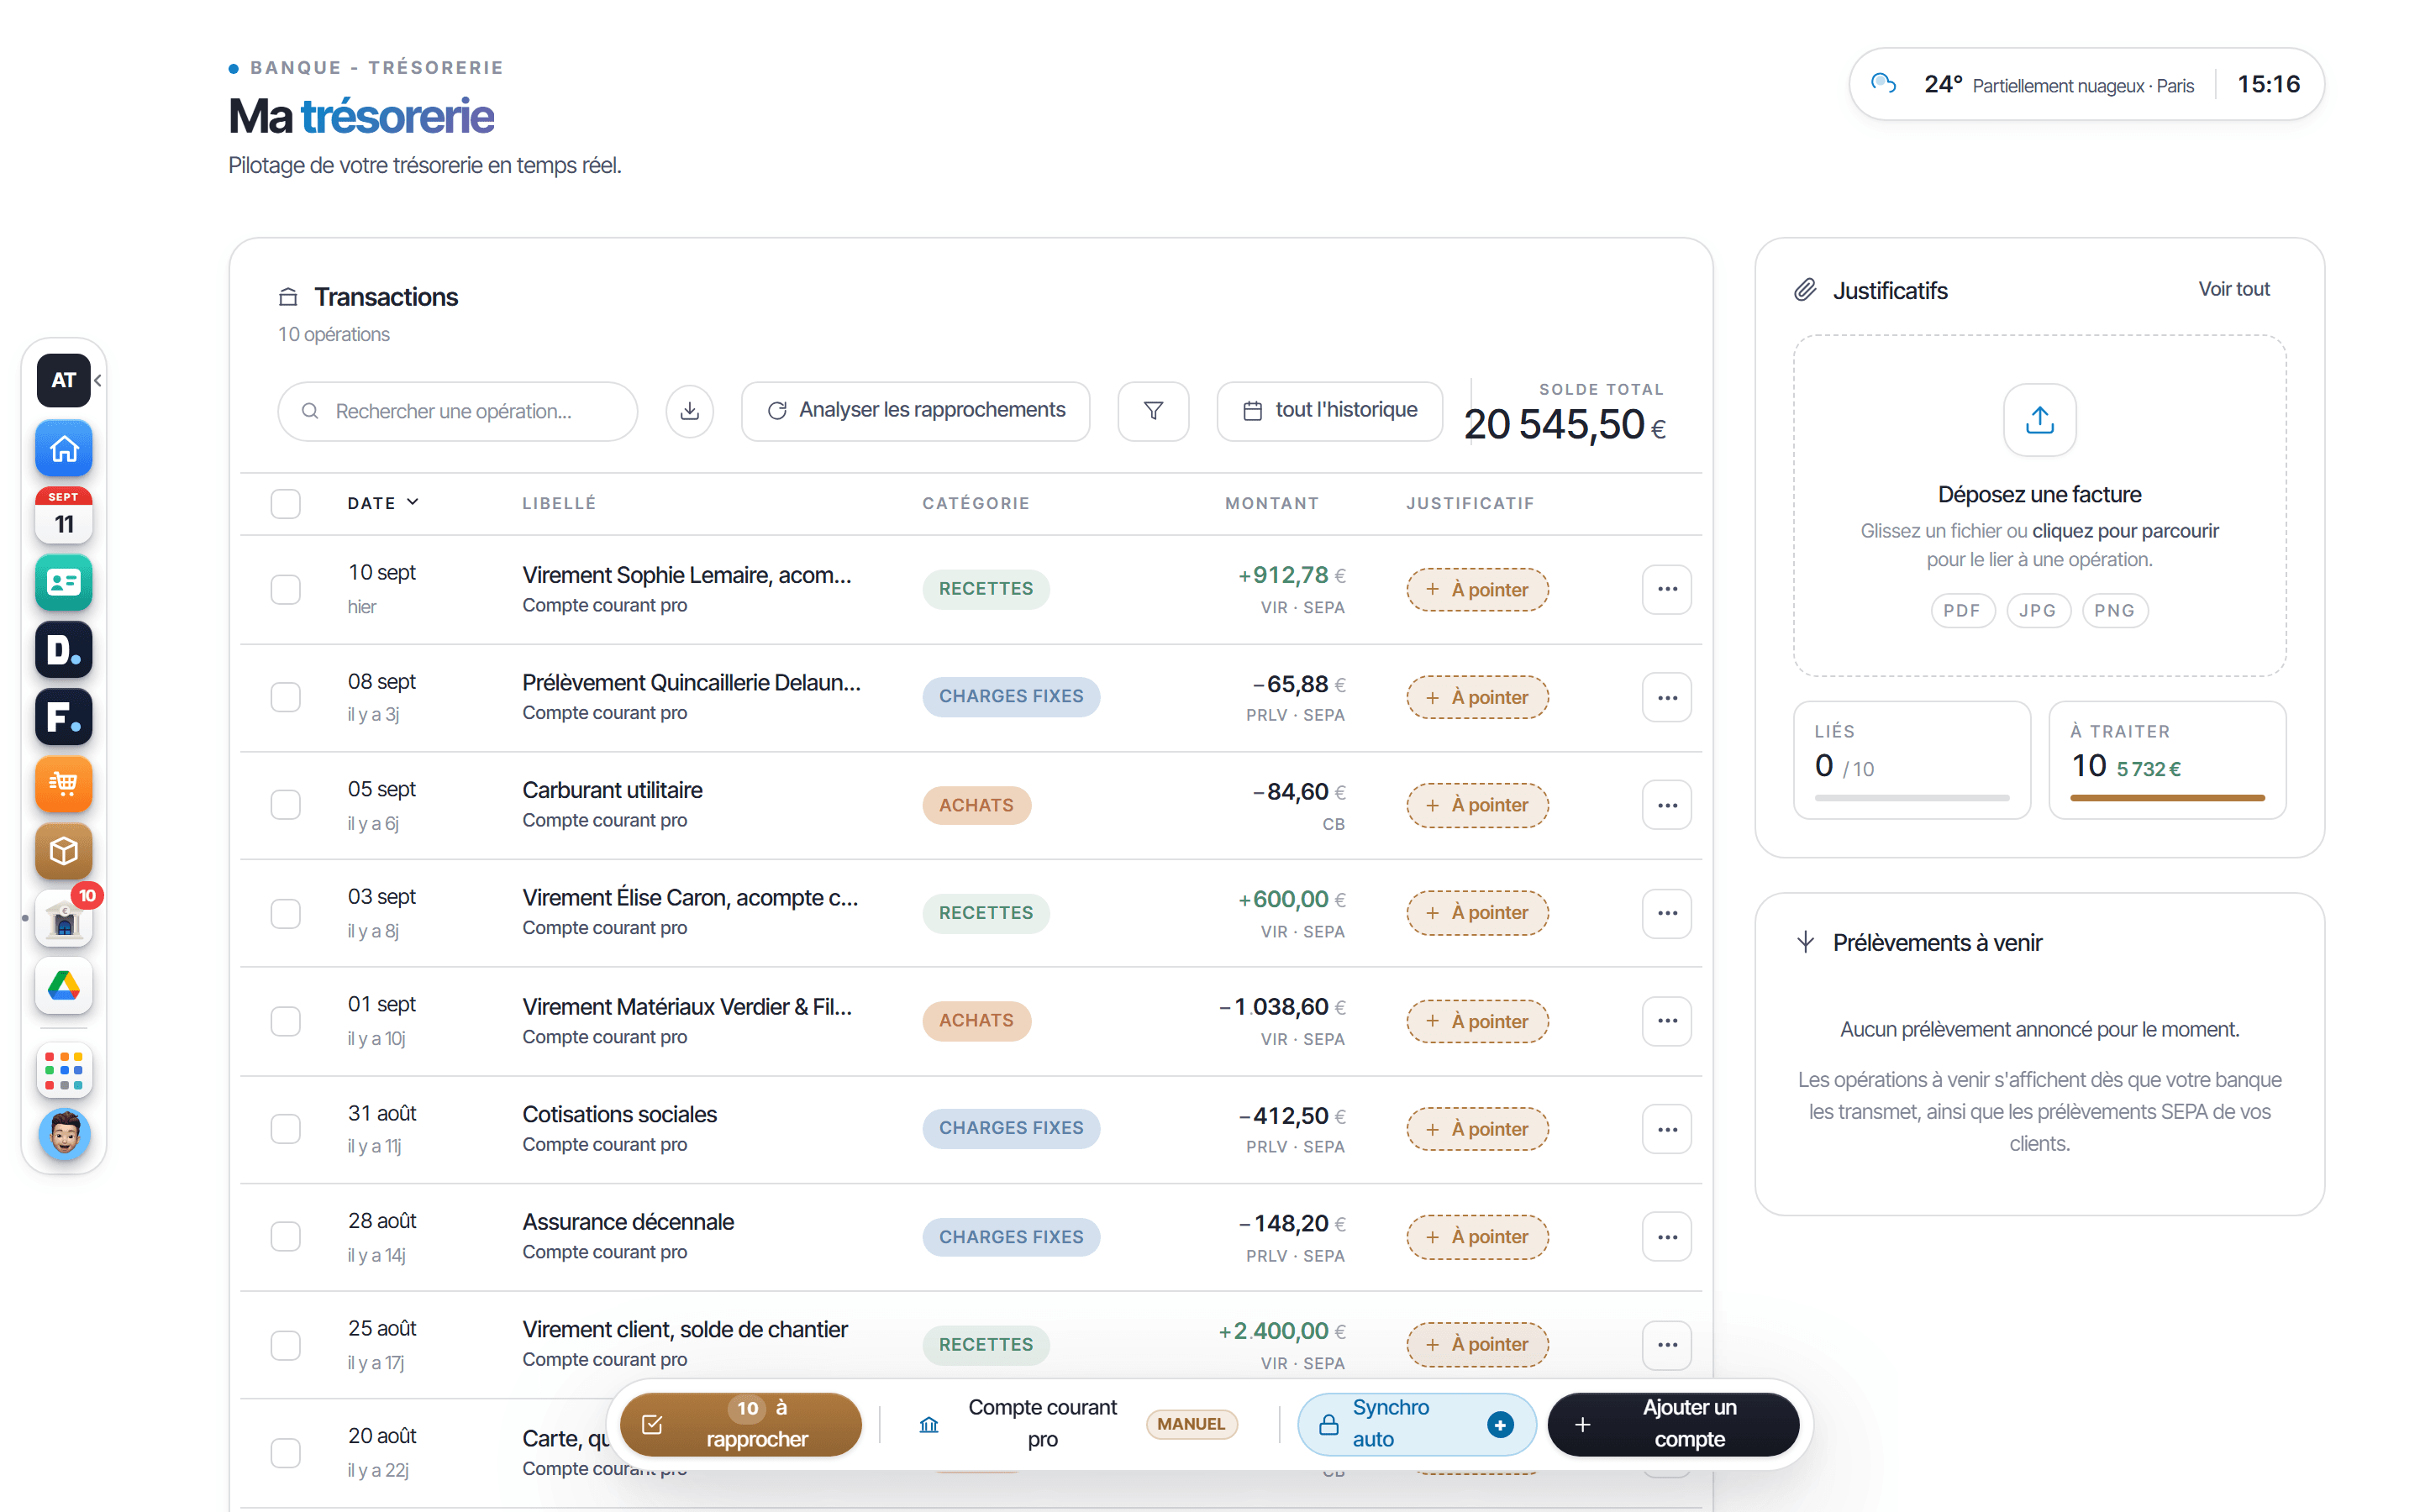2420x1512 pixels.
Task: Open the tout l'historique period selector
Action: 1329,411
